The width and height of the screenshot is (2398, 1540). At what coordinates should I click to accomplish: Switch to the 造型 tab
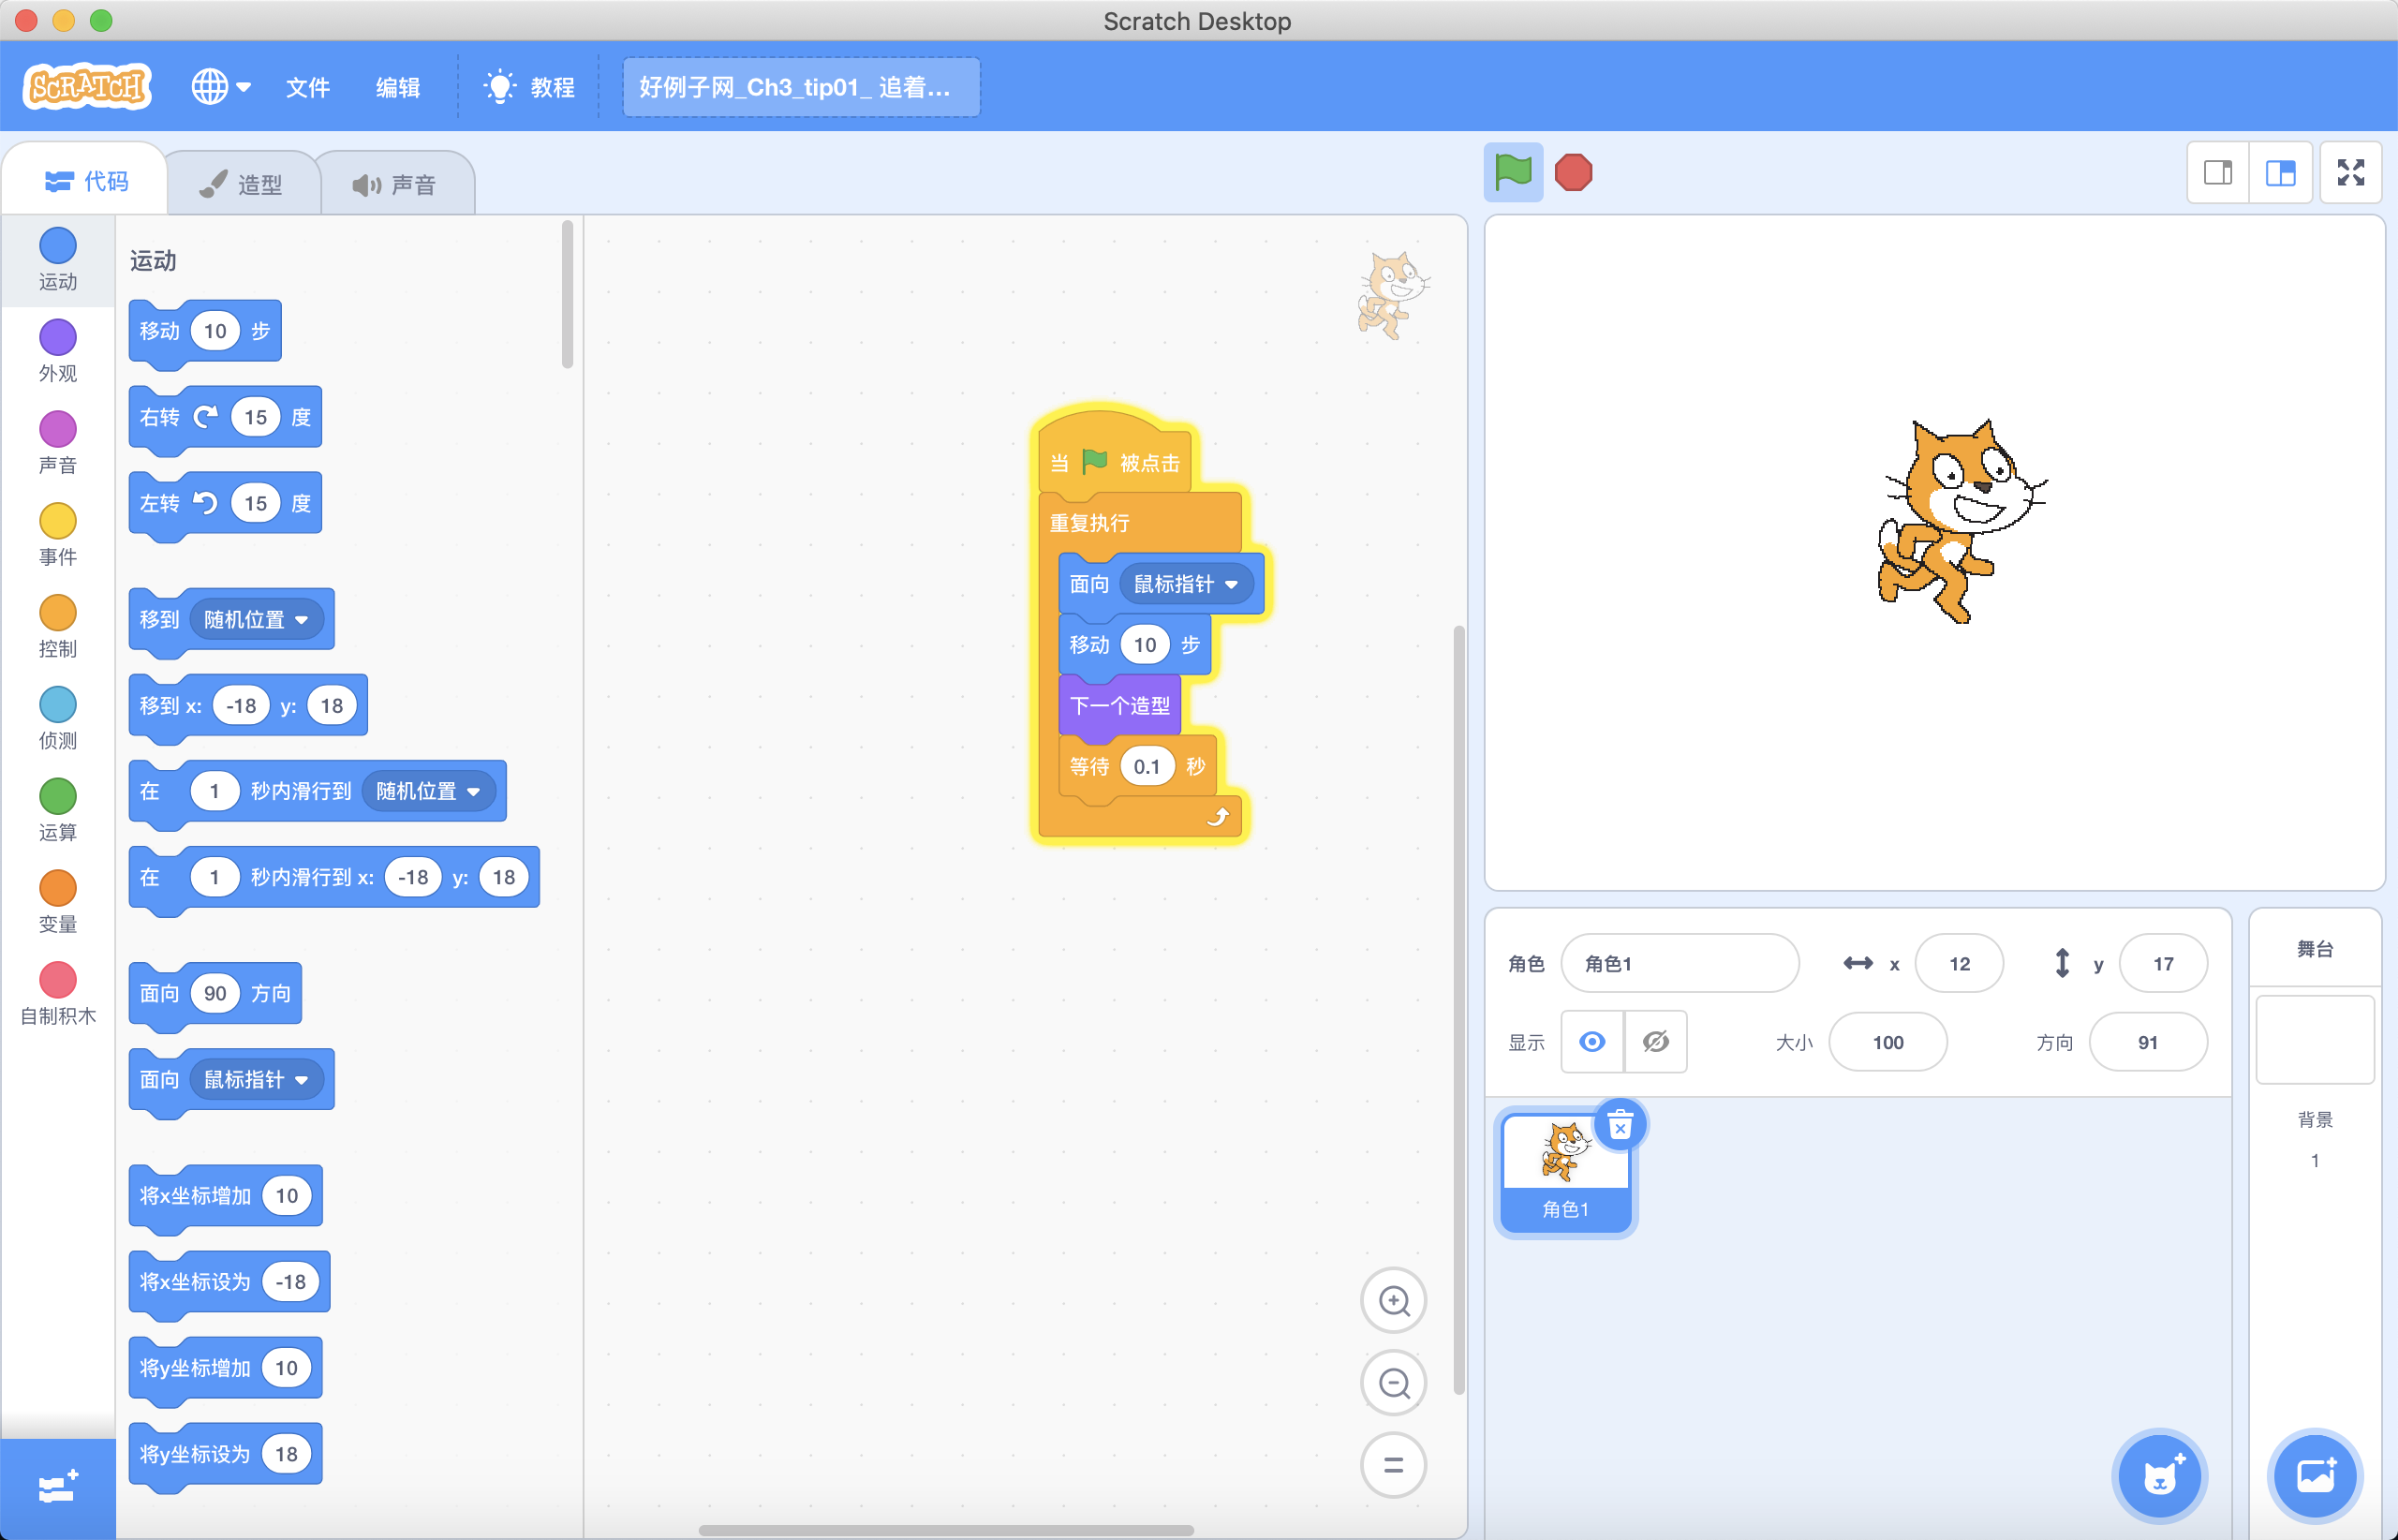(242, 184)
